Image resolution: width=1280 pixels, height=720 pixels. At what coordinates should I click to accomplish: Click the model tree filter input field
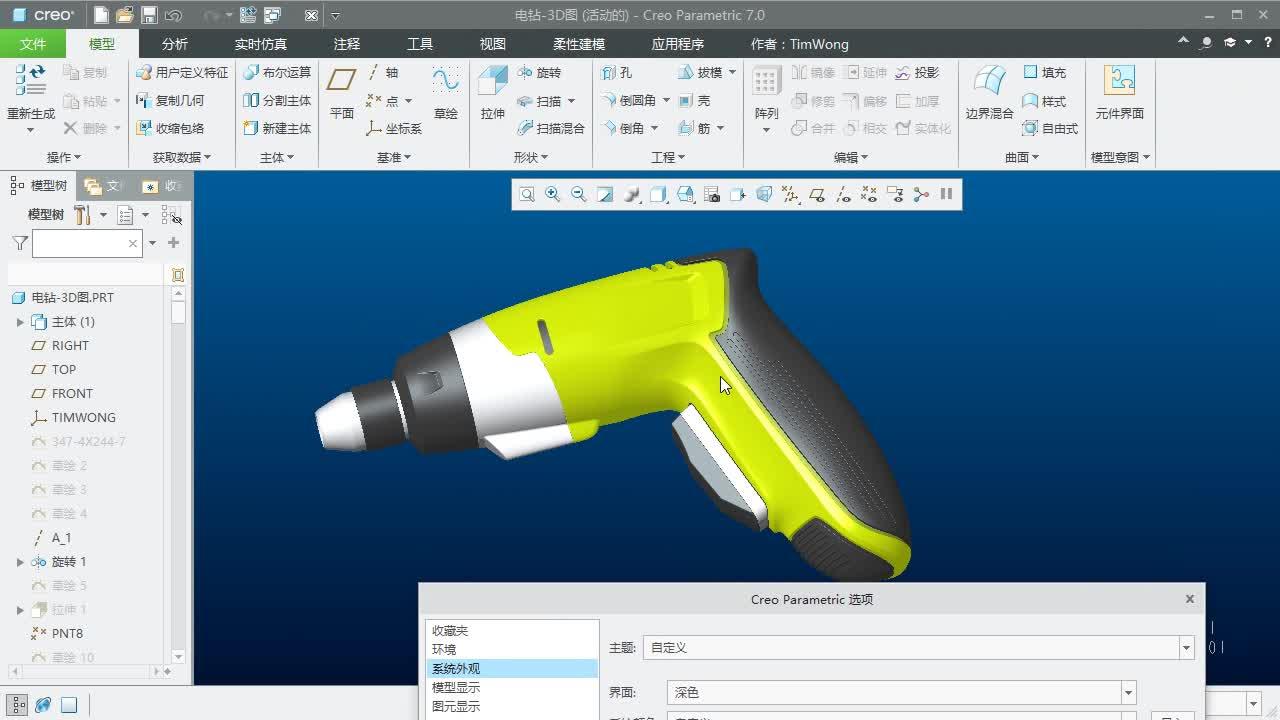(x=86, y=243)
